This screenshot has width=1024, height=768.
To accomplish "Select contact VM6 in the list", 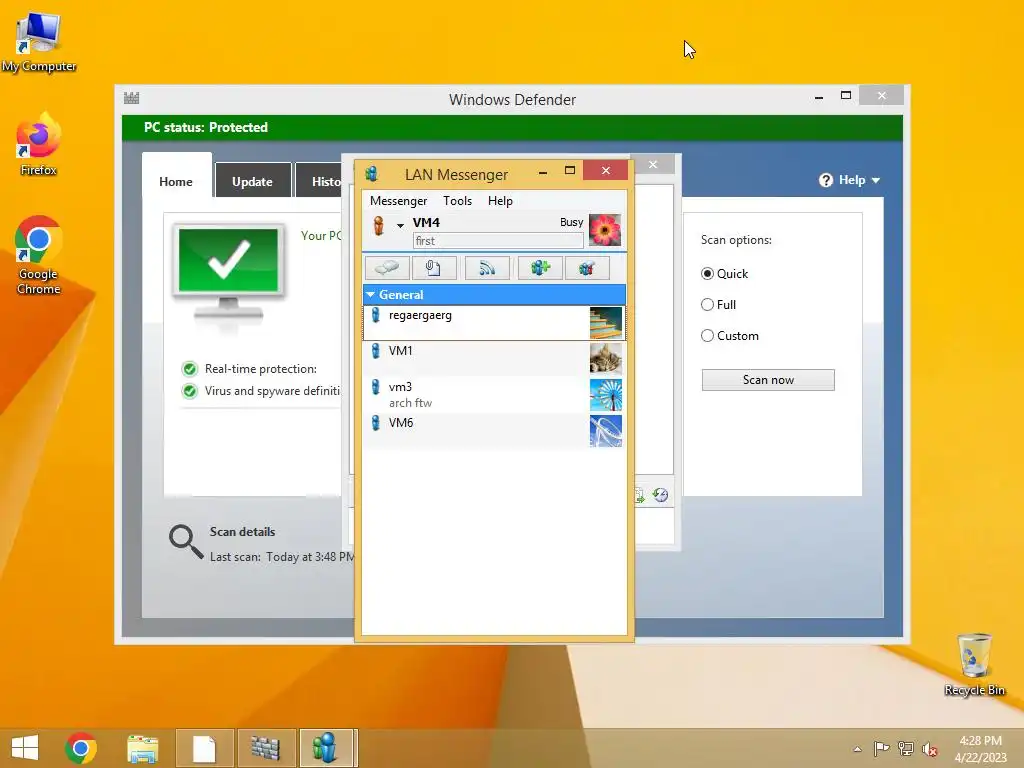I will tap(494, 431).
